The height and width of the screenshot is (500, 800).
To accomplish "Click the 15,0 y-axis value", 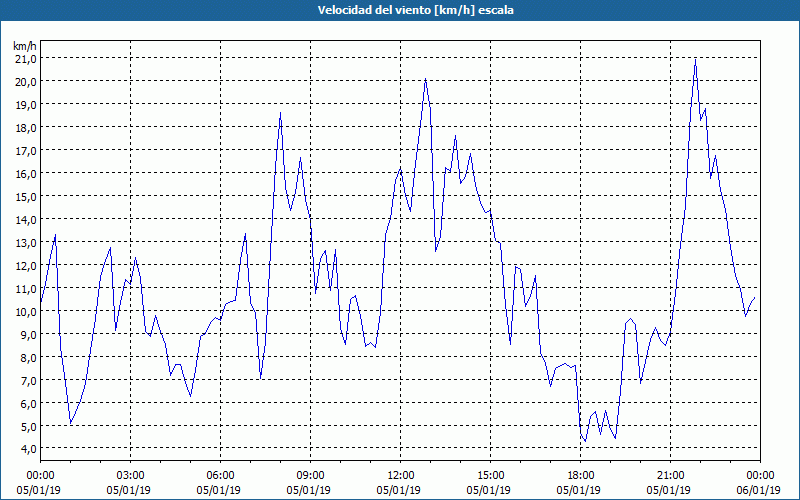I will coord(26,196).
